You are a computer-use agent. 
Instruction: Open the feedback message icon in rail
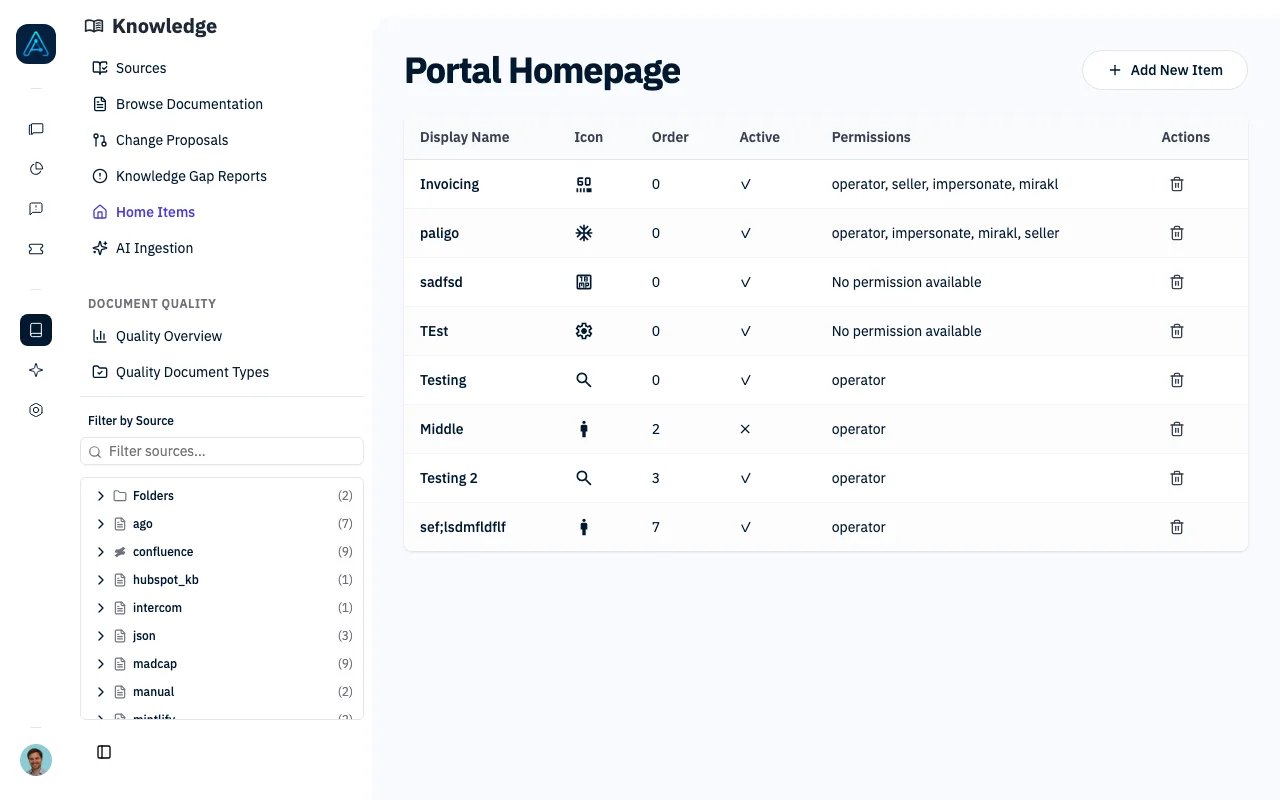36,208
